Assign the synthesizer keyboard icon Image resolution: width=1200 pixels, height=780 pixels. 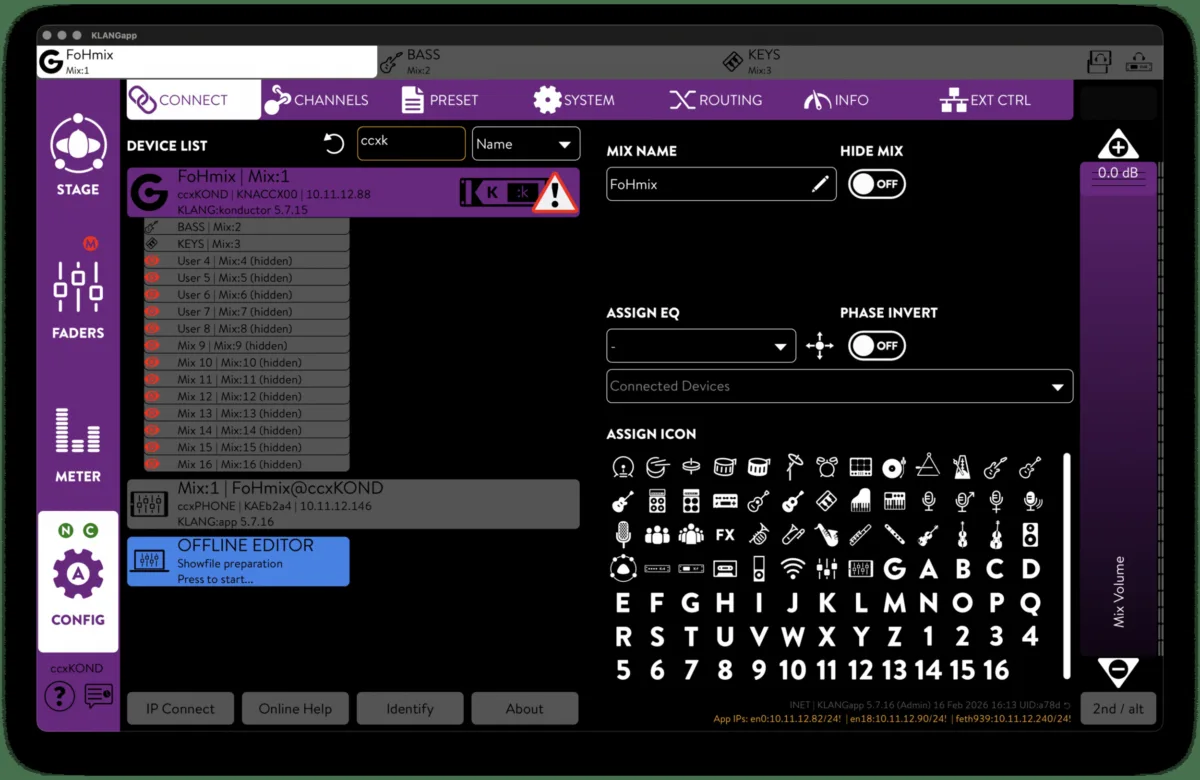[894, 501]
